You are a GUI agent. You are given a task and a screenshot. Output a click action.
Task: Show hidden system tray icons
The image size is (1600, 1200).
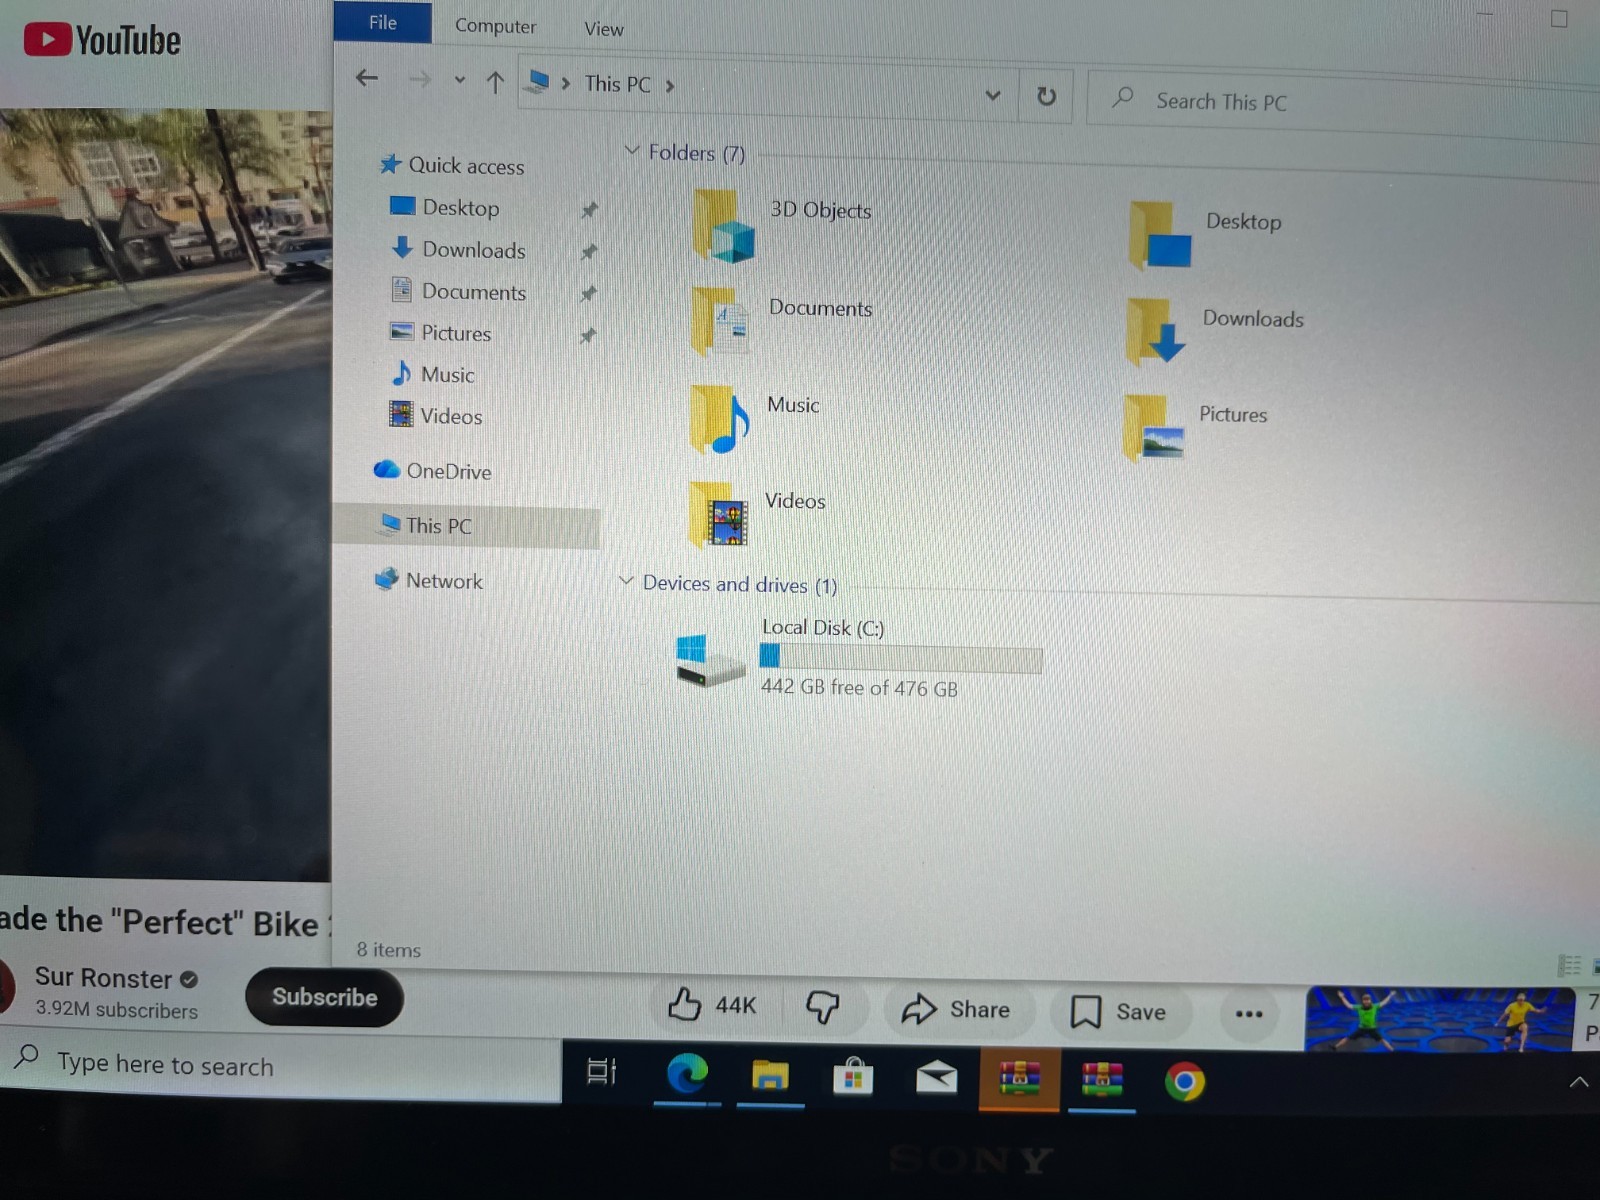click(x=1579, y=1082)
